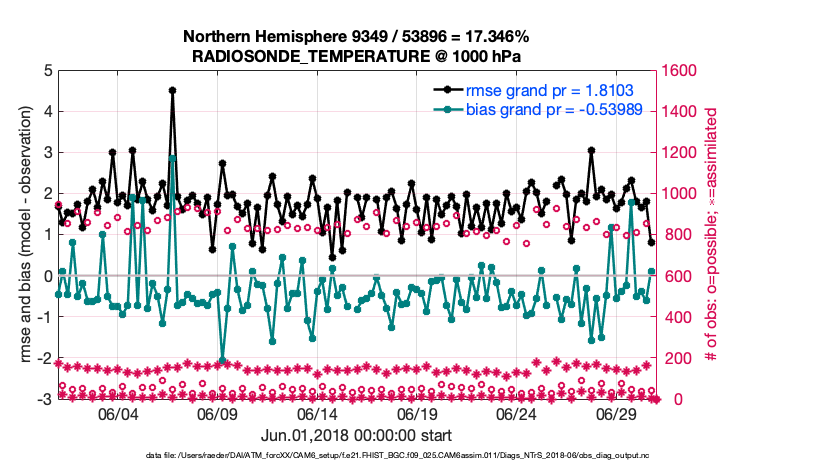Image resolution: width=830 pixels, height=470 pixels.
Task: Click the 'Jun.01,2018 00:00:00 start' axis label
Action: coord(355,436)
